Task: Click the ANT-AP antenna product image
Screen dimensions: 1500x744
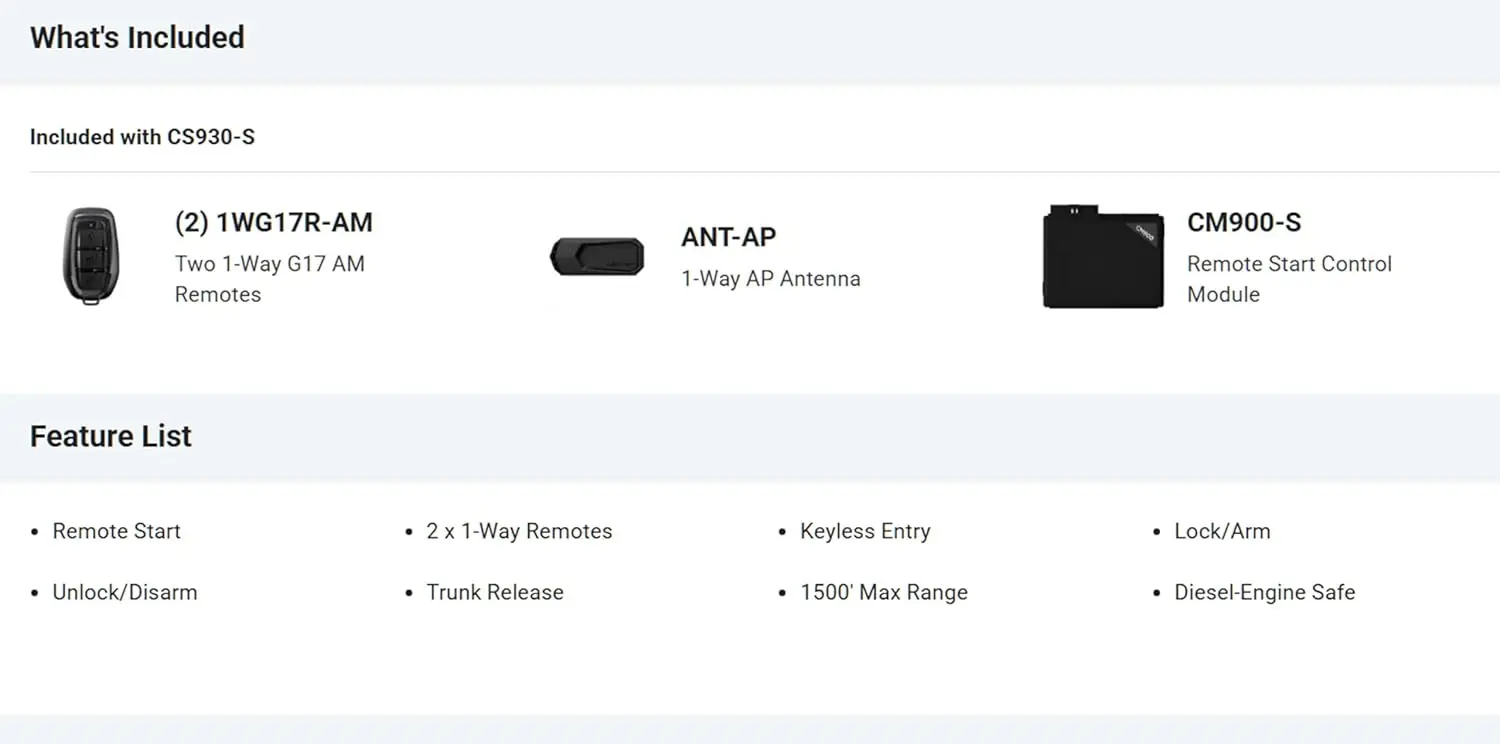Action: click(597, 257)
